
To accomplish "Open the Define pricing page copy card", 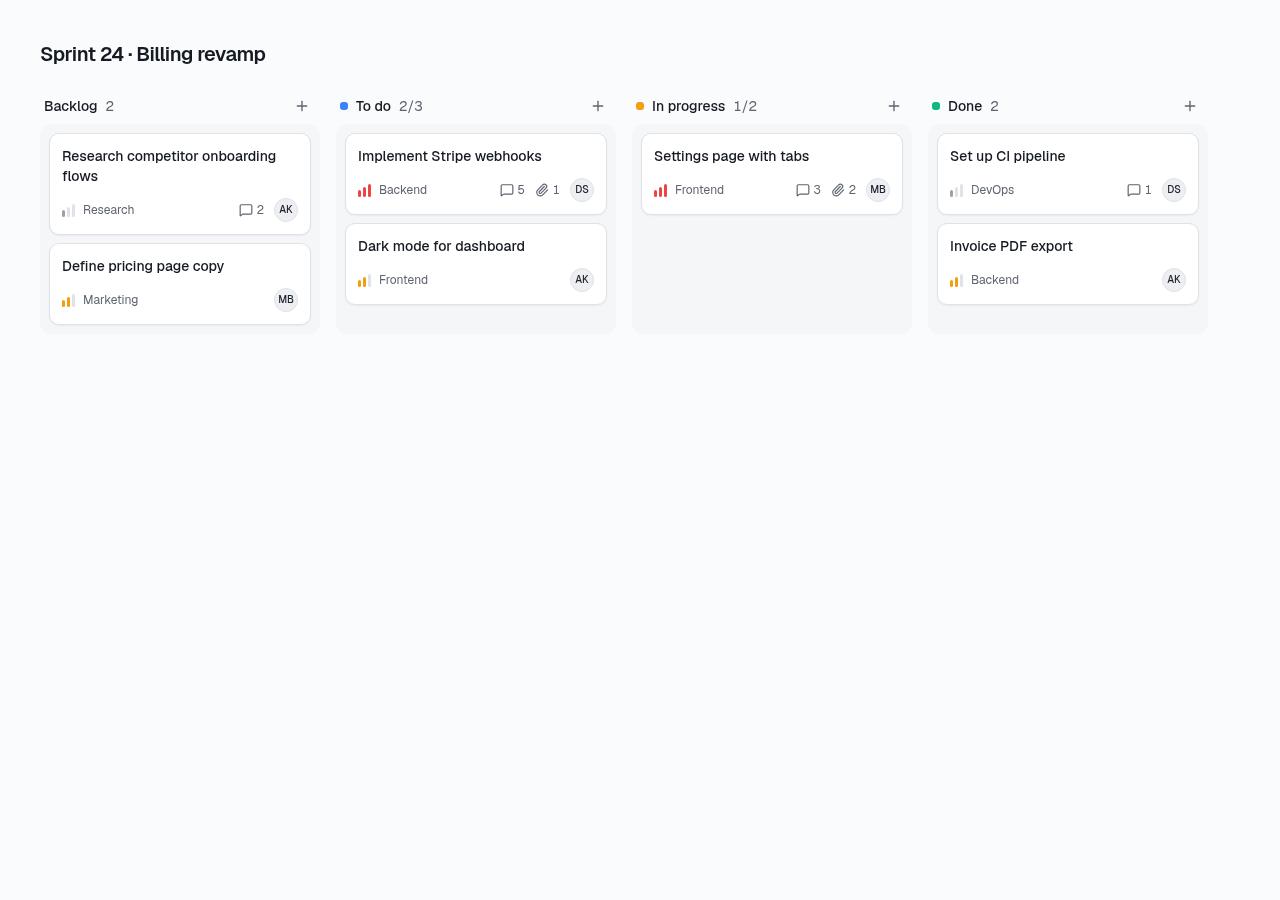I will tap(180, 284).
